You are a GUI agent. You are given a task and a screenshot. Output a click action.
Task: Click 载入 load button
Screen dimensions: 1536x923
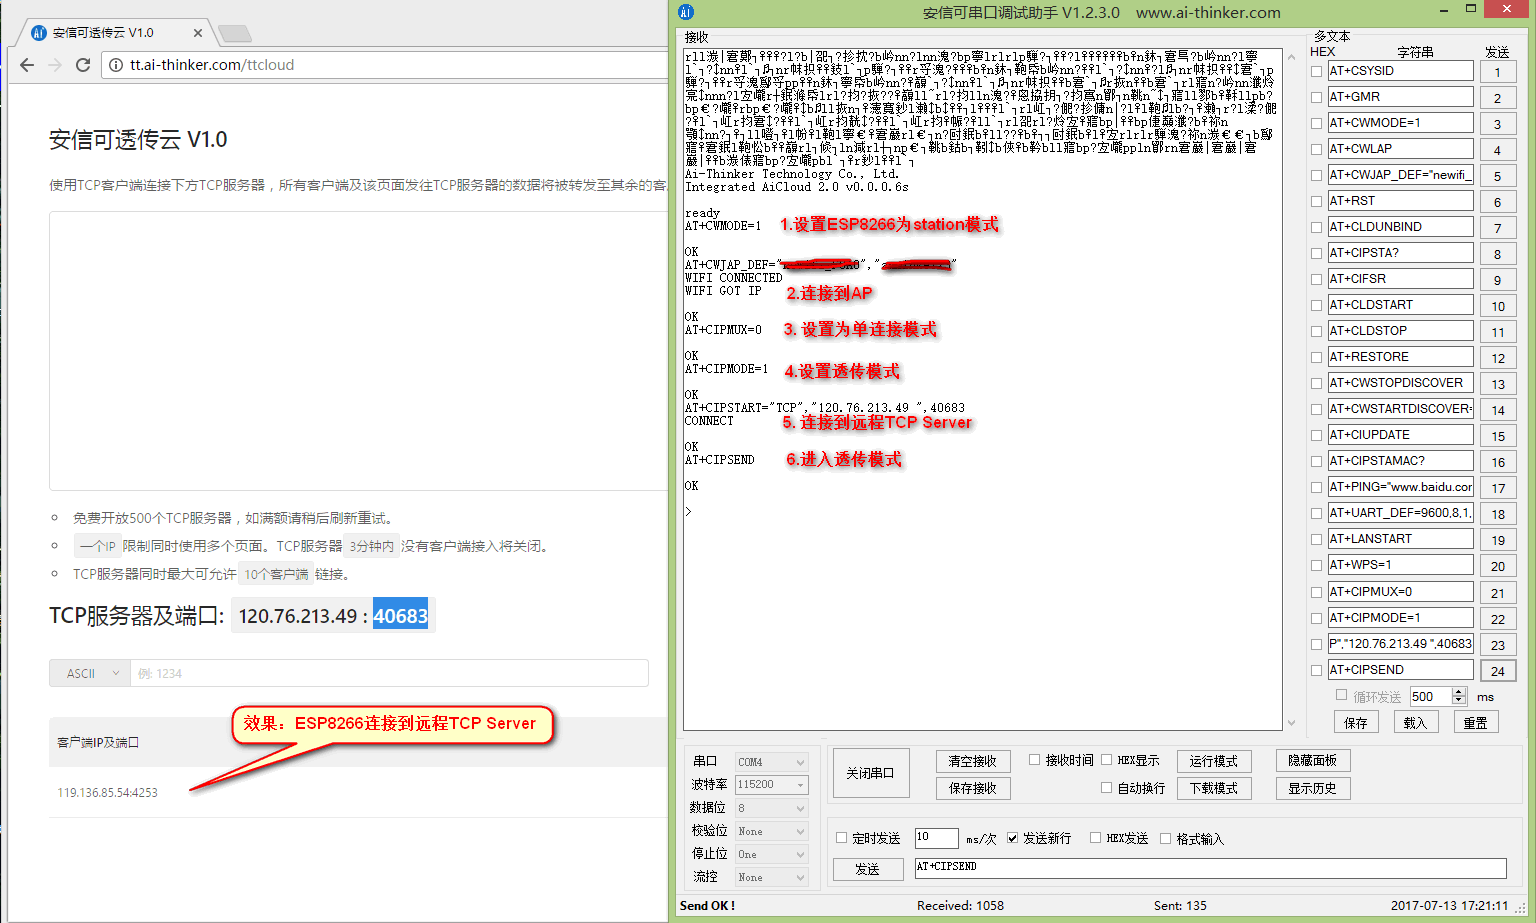[x=1415, y=722]
